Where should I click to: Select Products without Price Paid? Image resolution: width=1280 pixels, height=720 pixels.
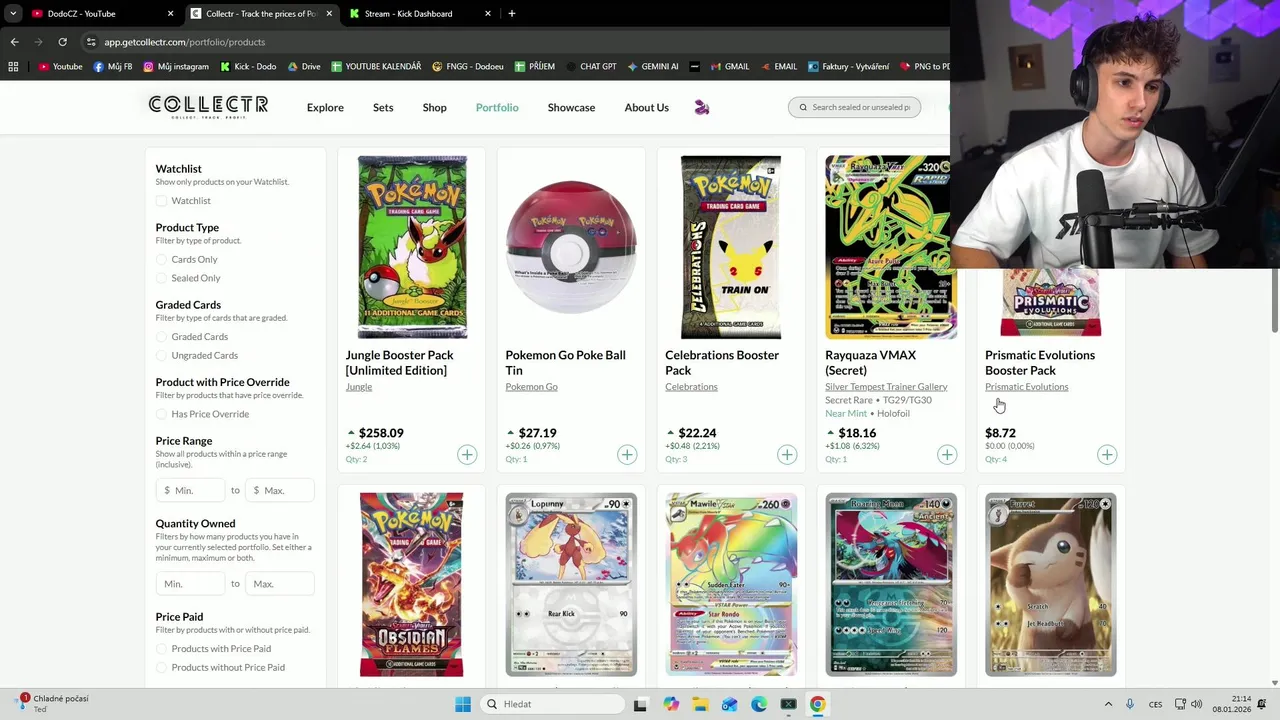click(x=162, y=668)
